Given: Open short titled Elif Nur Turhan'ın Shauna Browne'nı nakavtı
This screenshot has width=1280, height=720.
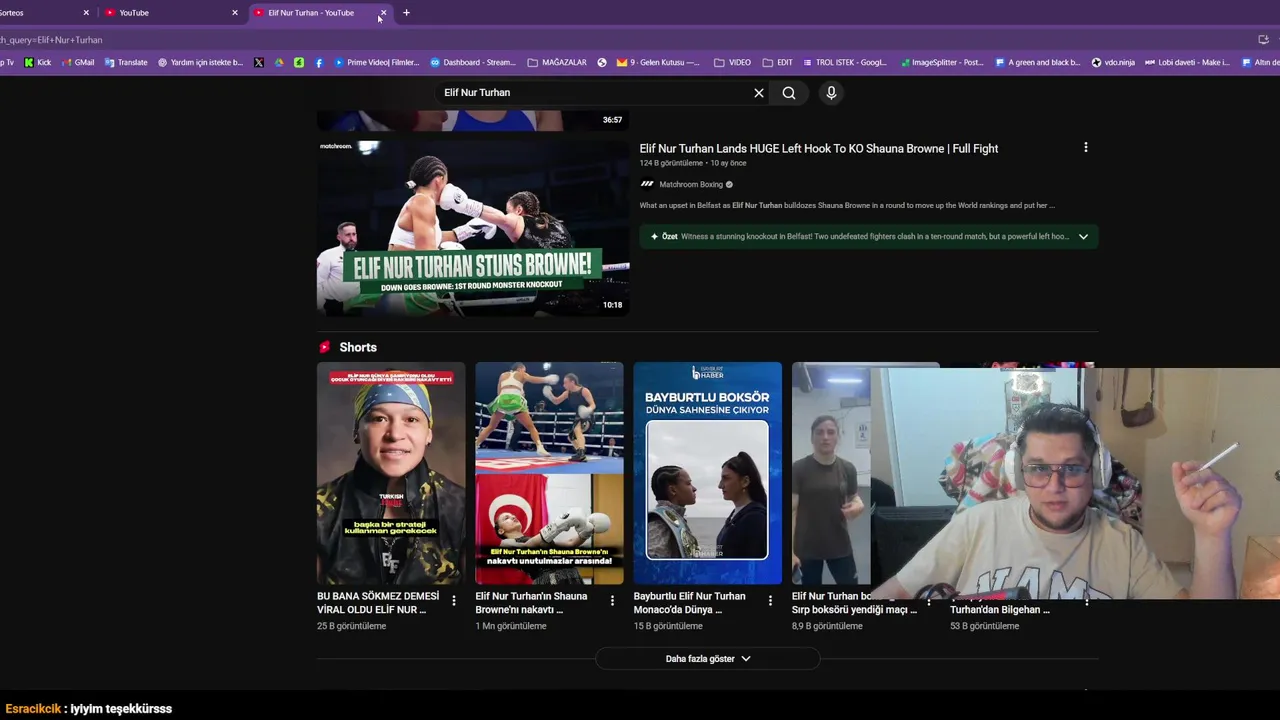Looking at the screenshot, I should (532, 602).
